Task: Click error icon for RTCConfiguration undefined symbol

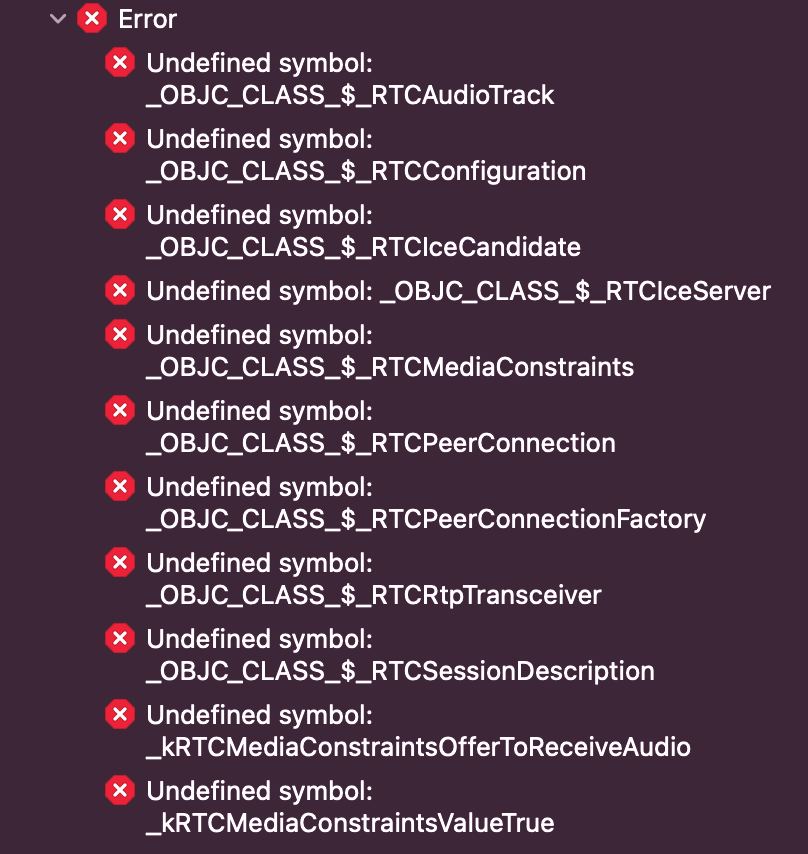Action: click(120, 139)
